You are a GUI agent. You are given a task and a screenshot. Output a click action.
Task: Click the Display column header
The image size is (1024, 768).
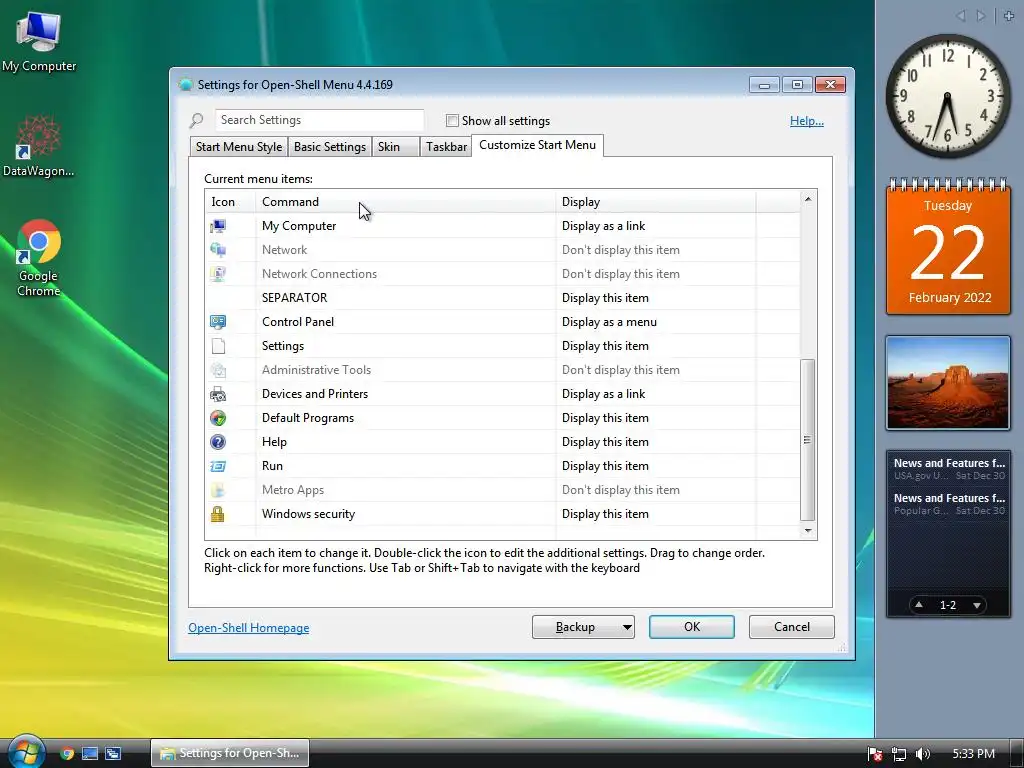point(656,202)
